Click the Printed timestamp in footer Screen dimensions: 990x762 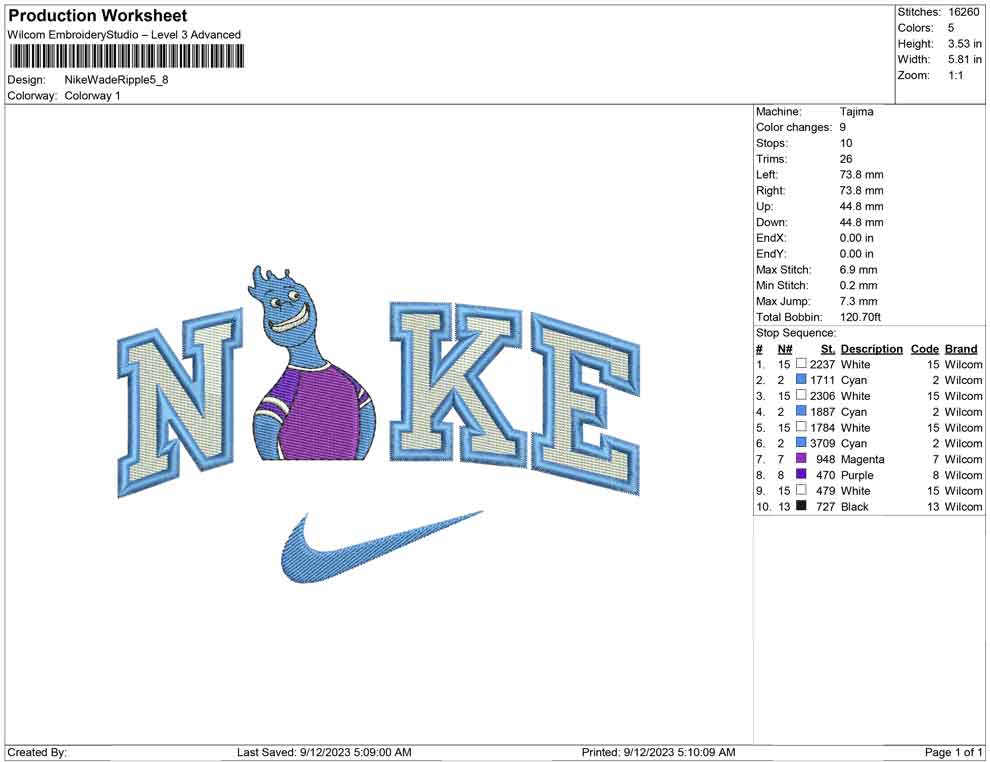(659, 753)
